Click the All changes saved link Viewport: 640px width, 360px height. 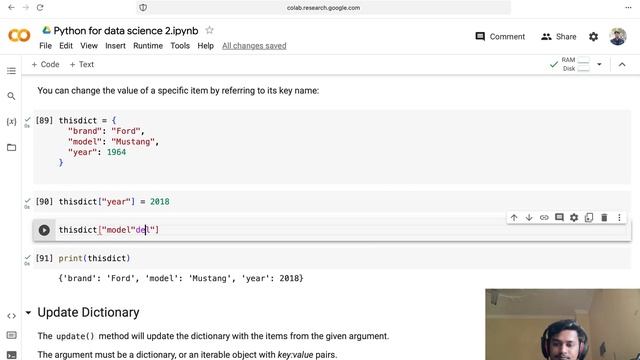[x=254, y=46]
